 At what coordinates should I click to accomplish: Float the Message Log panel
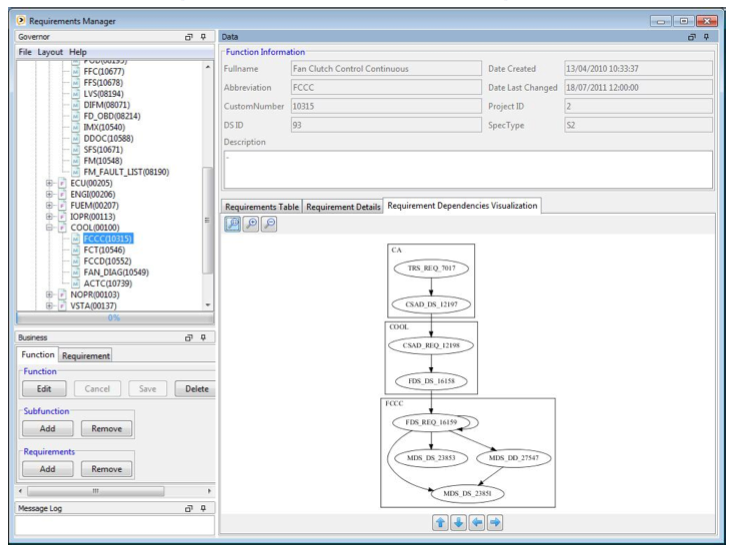click(189, 508)
